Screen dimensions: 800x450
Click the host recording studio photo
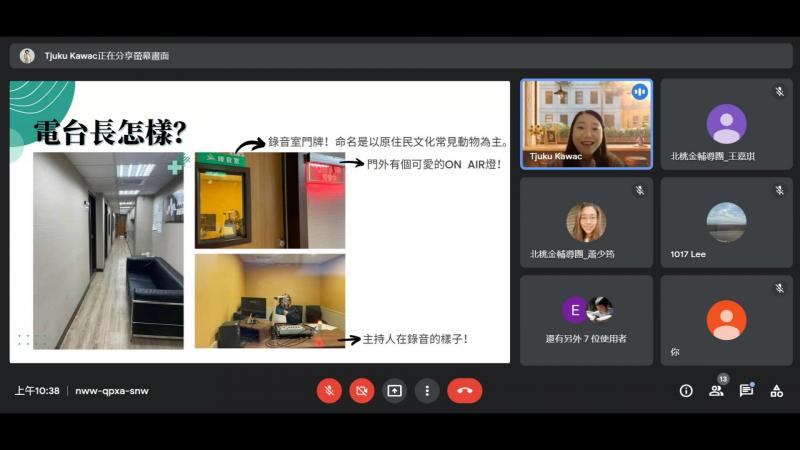(270, 301)
